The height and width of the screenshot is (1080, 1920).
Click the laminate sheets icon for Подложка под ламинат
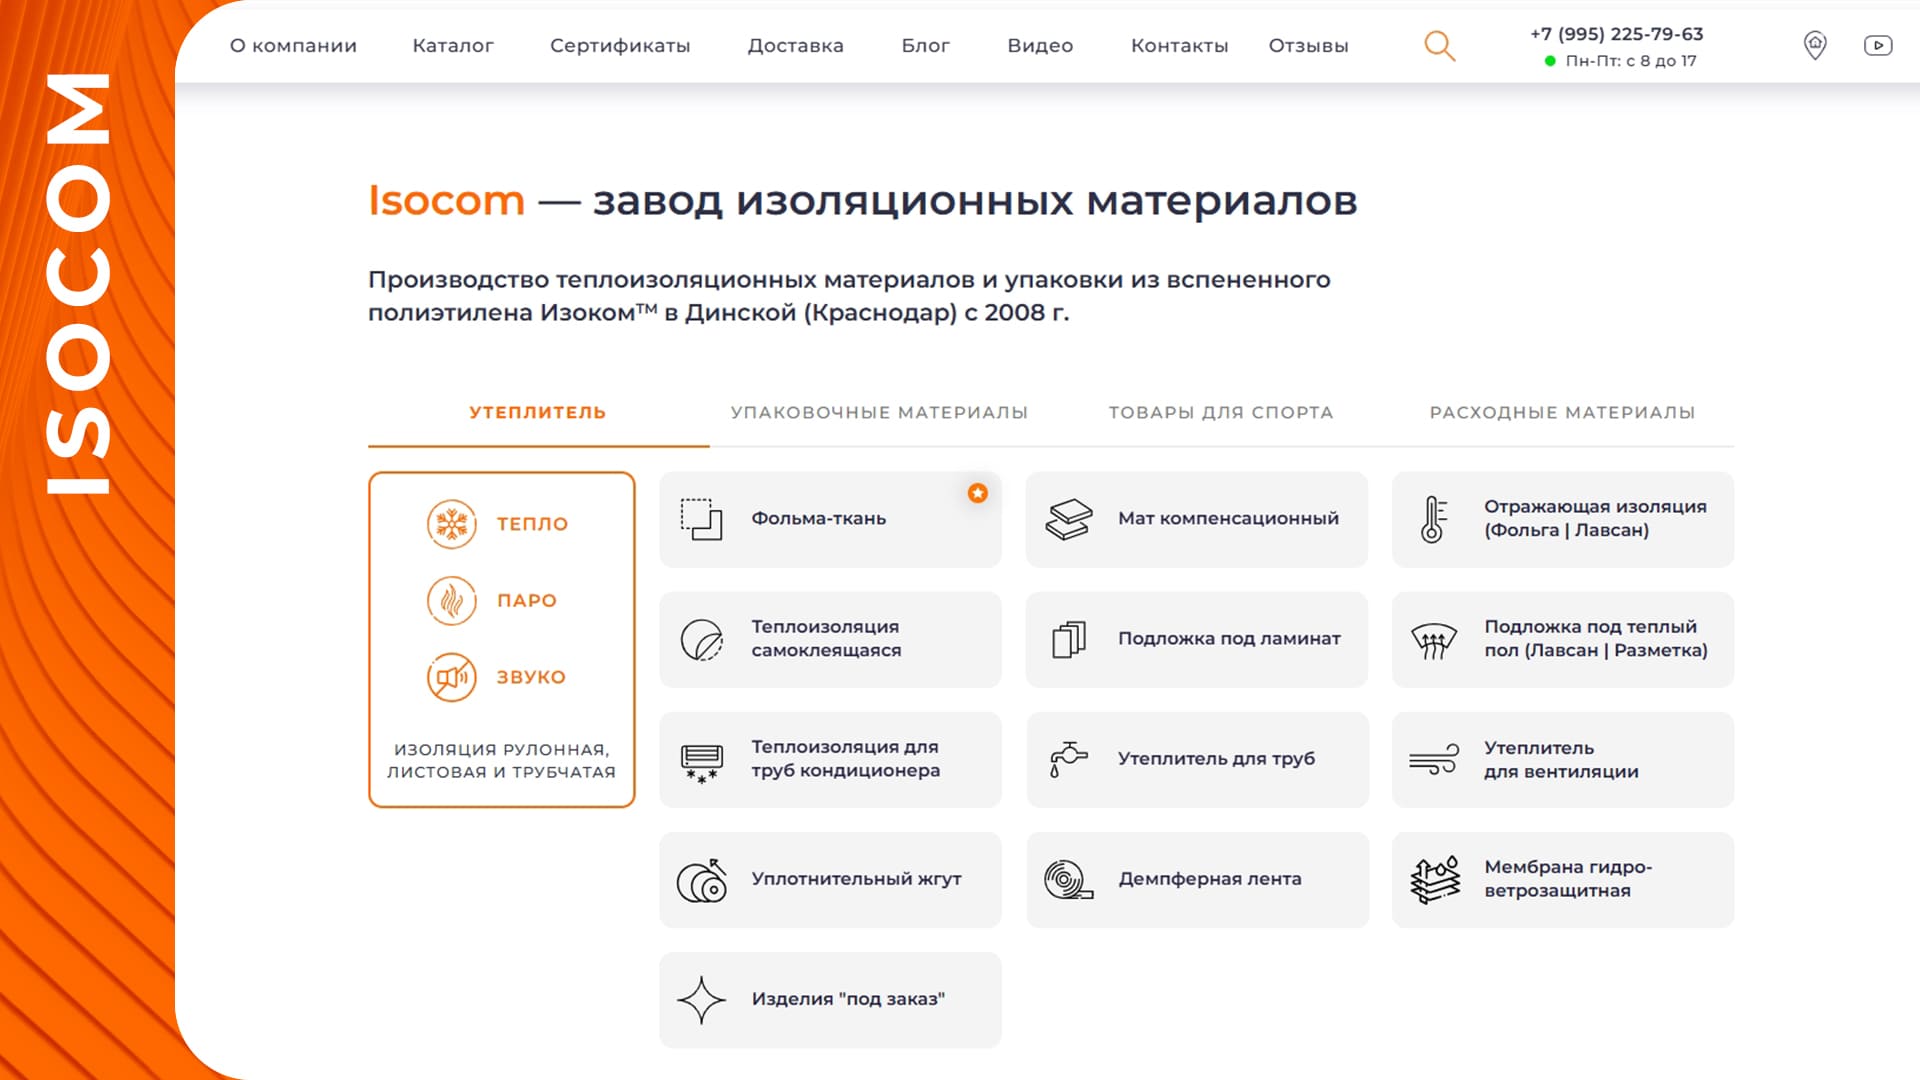click(x=1069, y=639)
